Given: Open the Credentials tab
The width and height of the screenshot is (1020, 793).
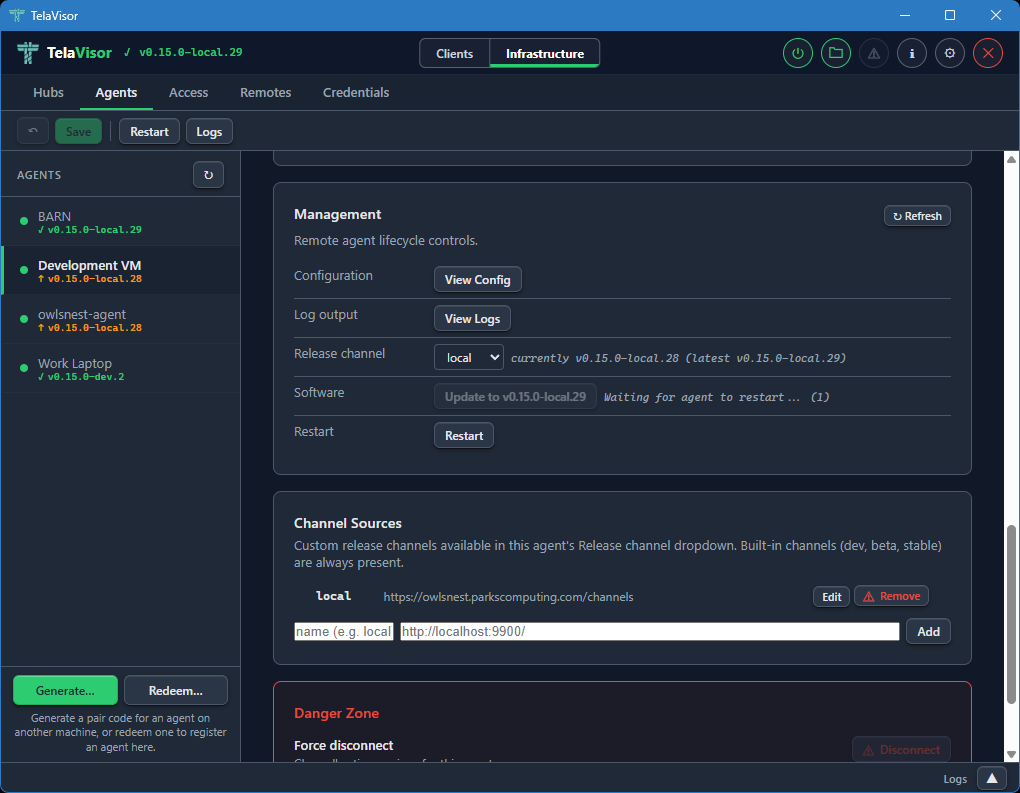Looking at the screenshot, I should coord(356,92).
